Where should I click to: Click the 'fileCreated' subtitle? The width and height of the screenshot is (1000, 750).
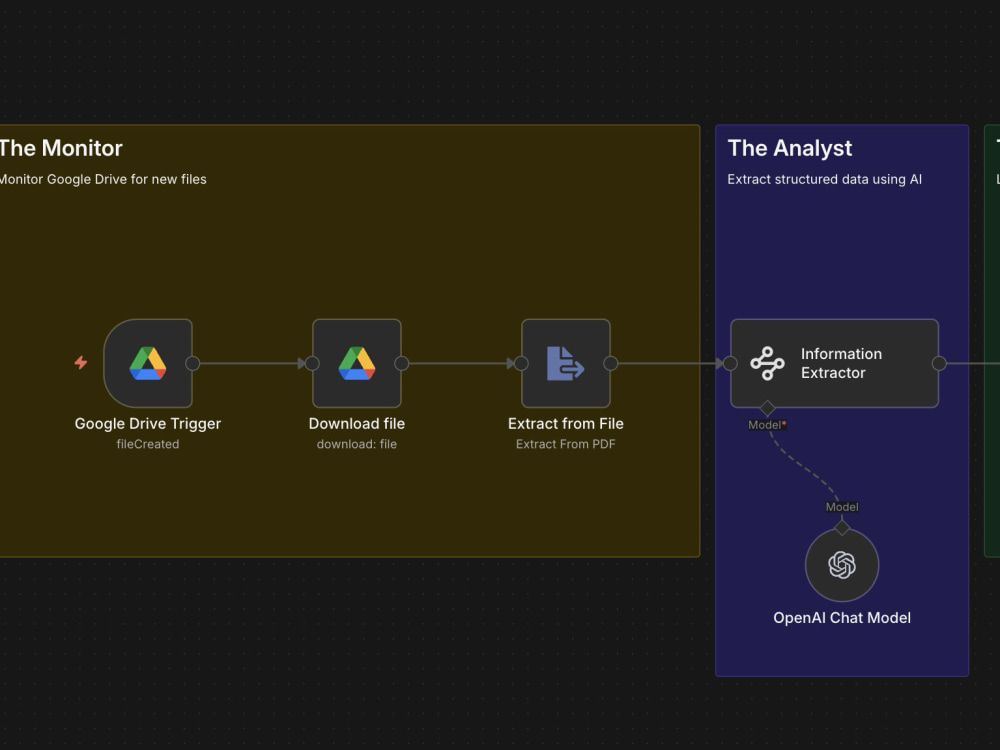148,444
